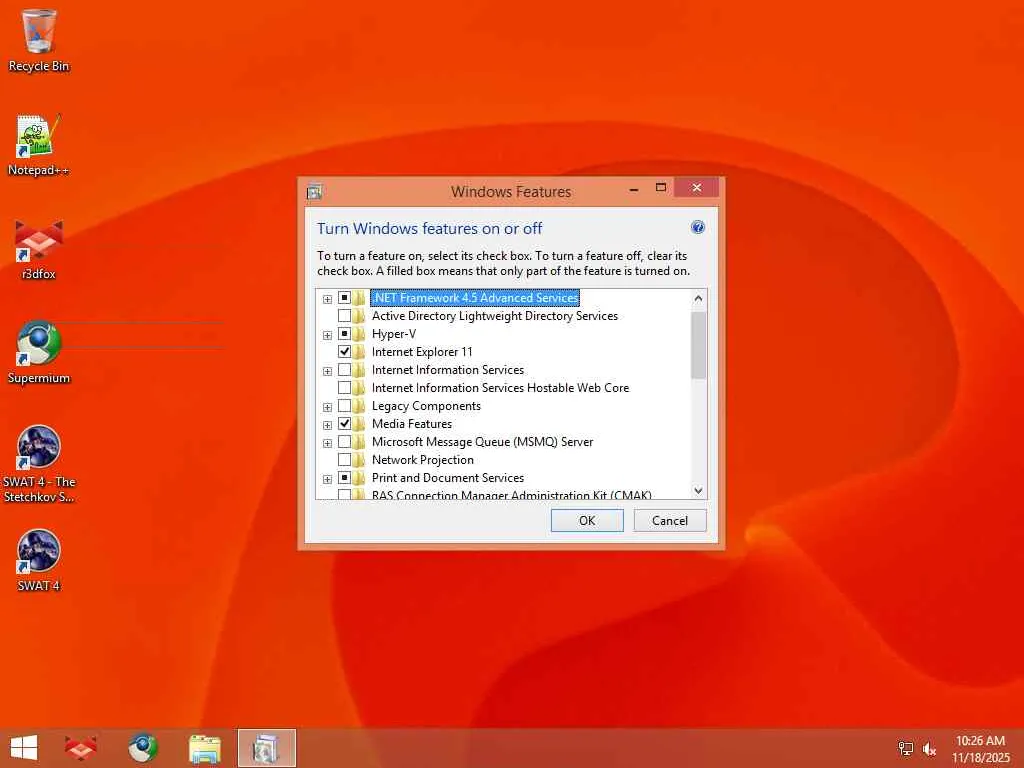
Task: Click OK to apply feature changes
Action: click(x=587, y=520)
